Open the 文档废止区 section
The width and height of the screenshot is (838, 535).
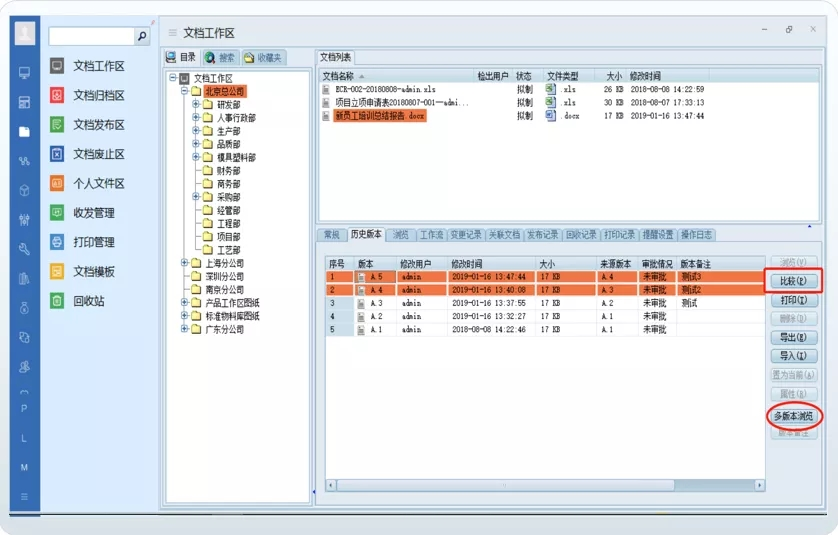click(98, 154)
